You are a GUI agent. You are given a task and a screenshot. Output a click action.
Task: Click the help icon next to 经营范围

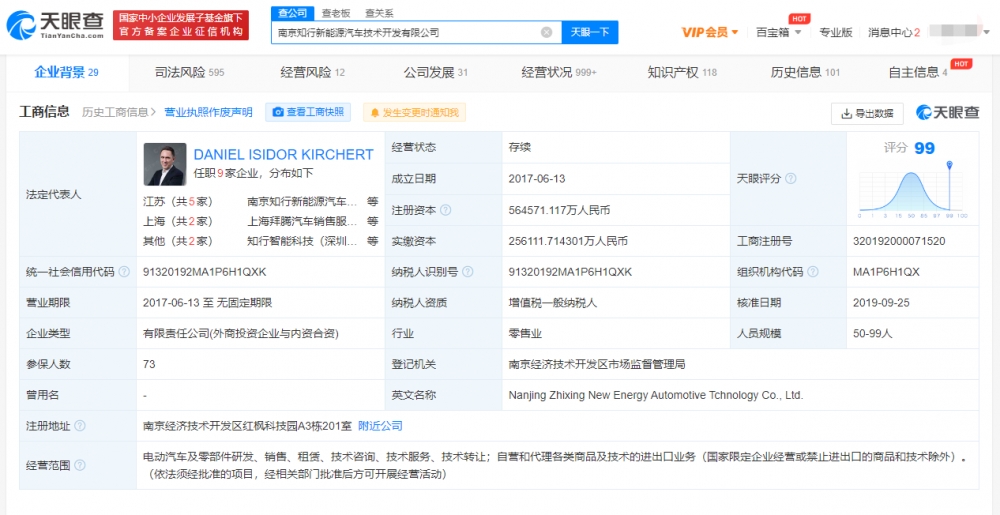point(80,465)
